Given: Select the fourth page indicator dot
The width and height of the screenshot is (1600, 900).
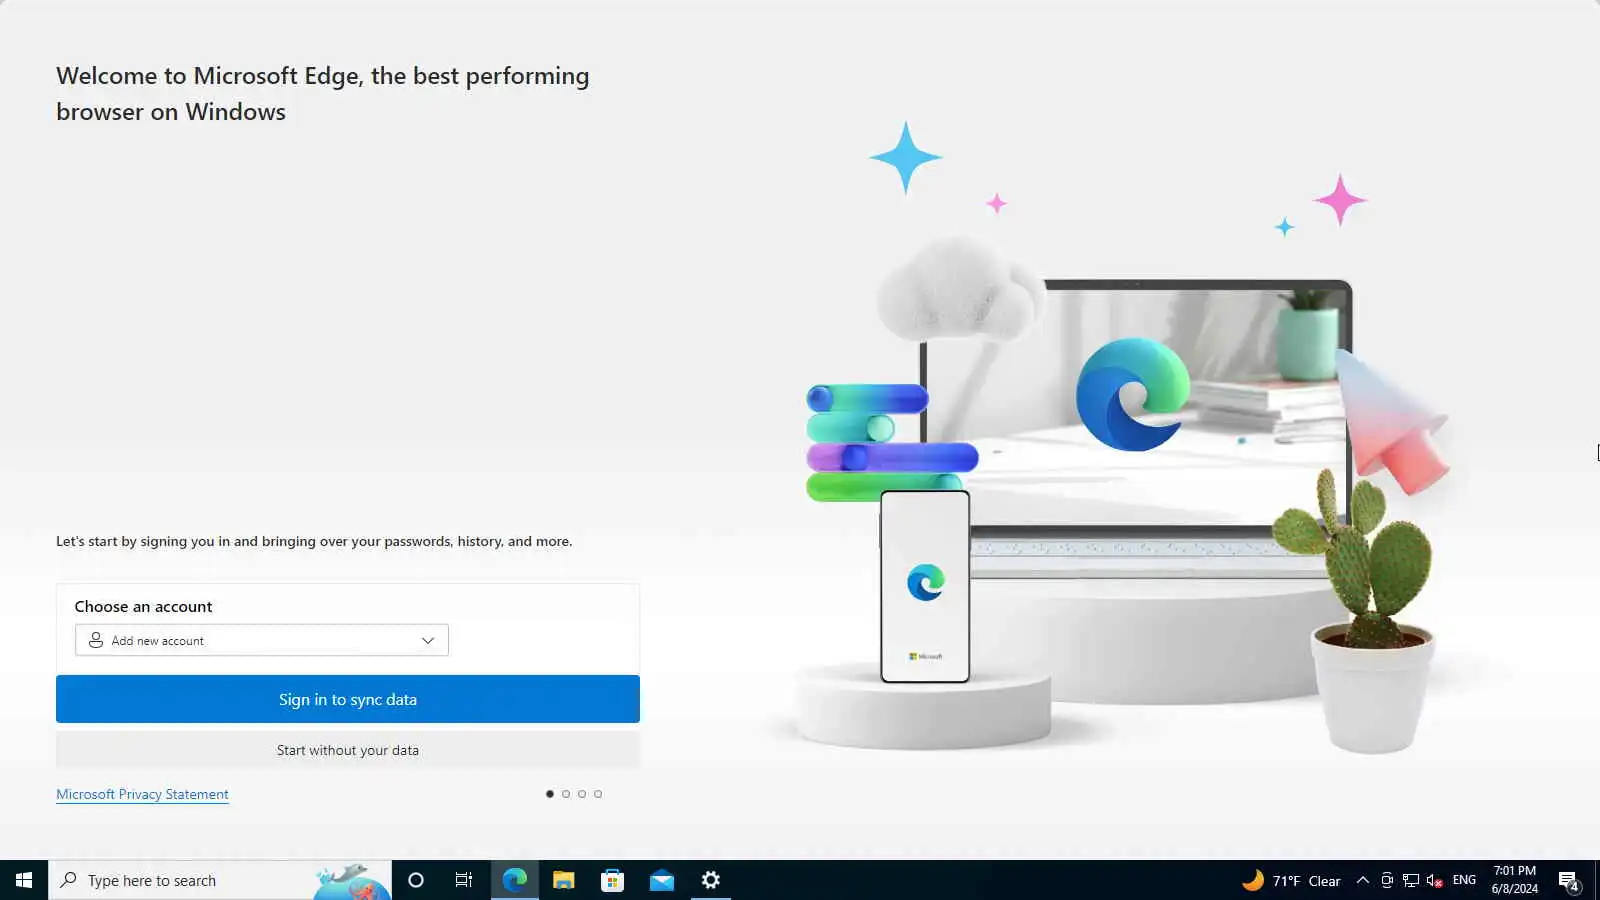Looking at the screenshot, I should (598, 794).
